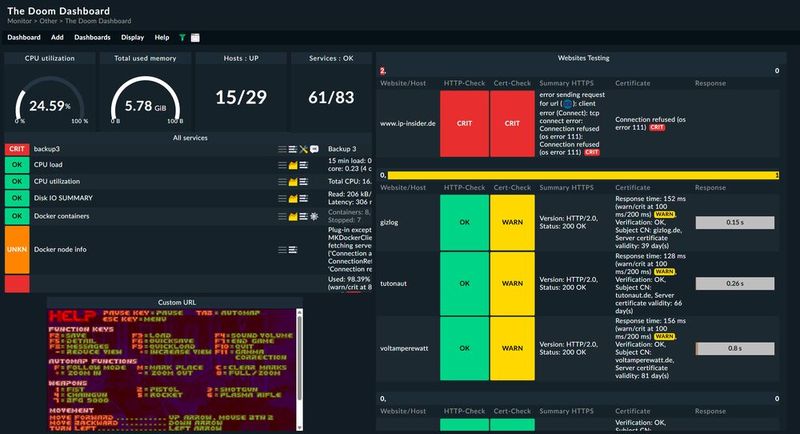Click the layout icon next to the filter

click(x=195, y=37)
